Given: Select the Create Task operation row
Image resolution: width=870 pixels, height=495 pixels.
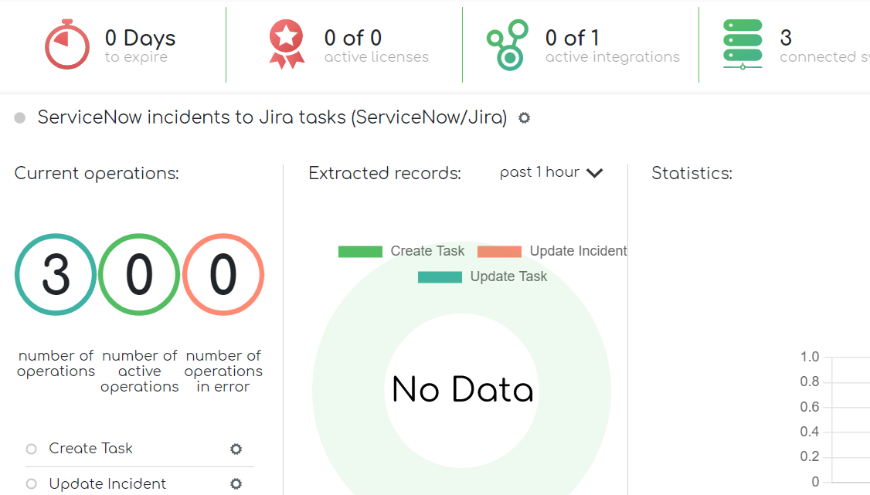Looking at the screenshot, I should click(x=139, y=449).
